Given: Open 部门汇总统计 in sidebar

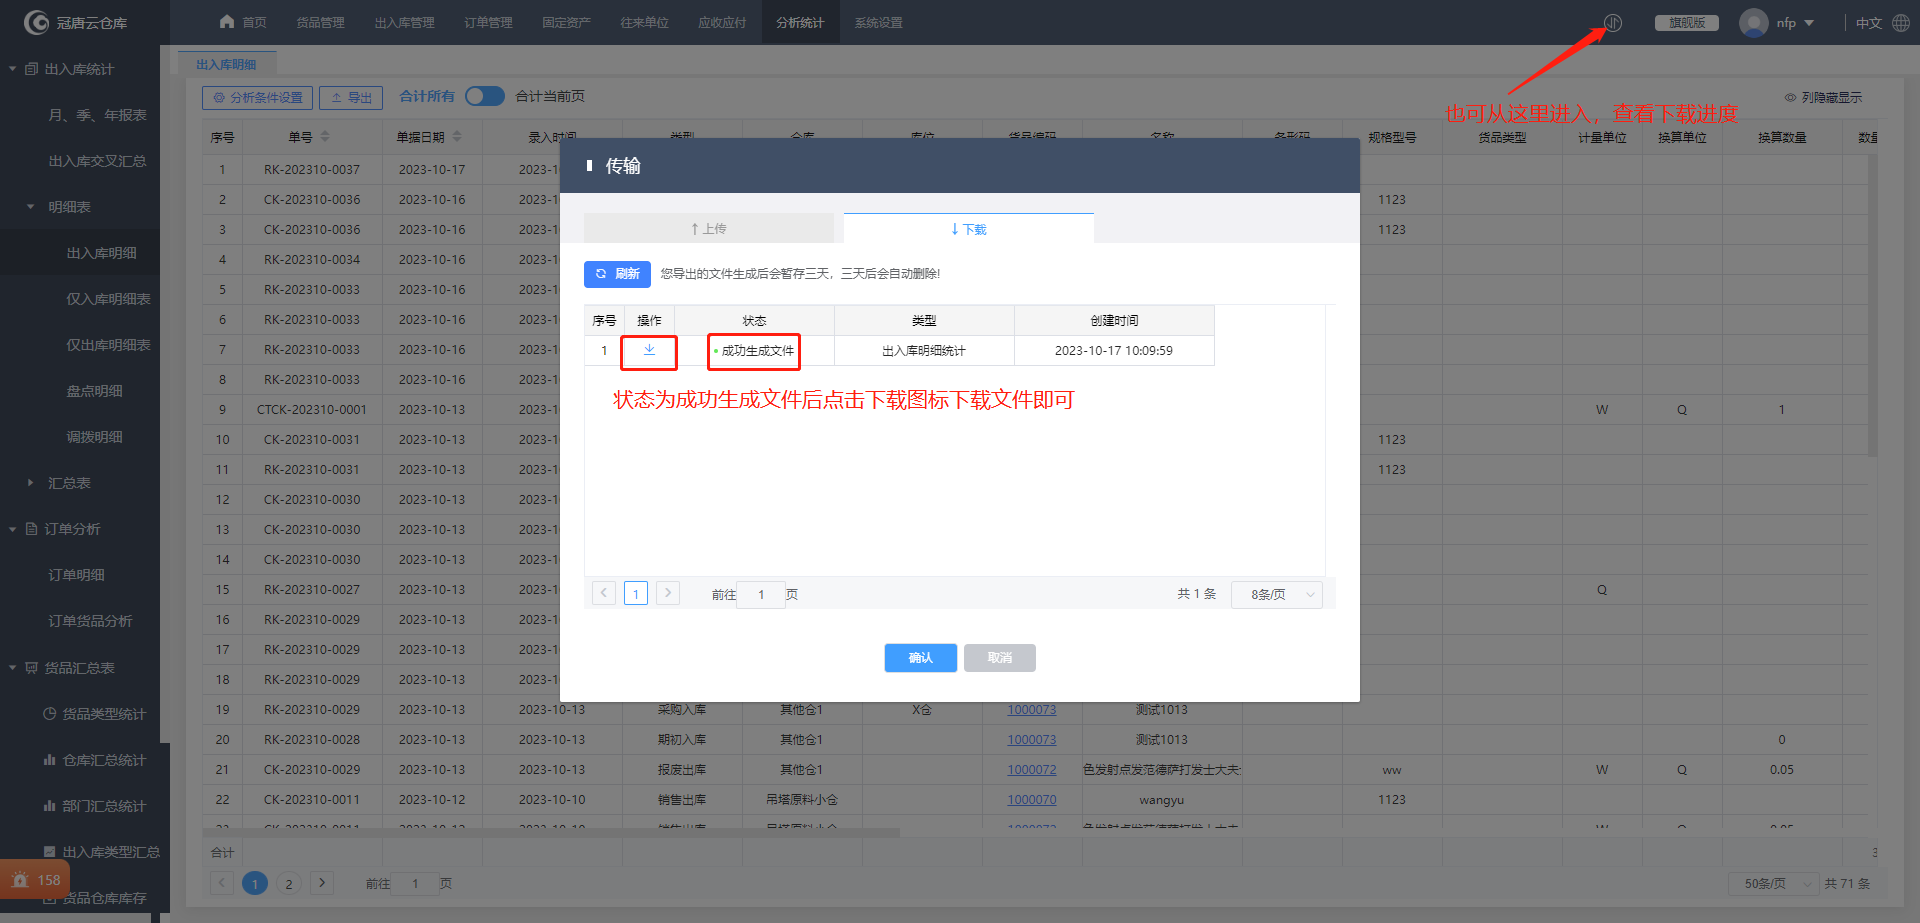Looking at the screenshot, I should pyautogui.click(x=95, y=806).
